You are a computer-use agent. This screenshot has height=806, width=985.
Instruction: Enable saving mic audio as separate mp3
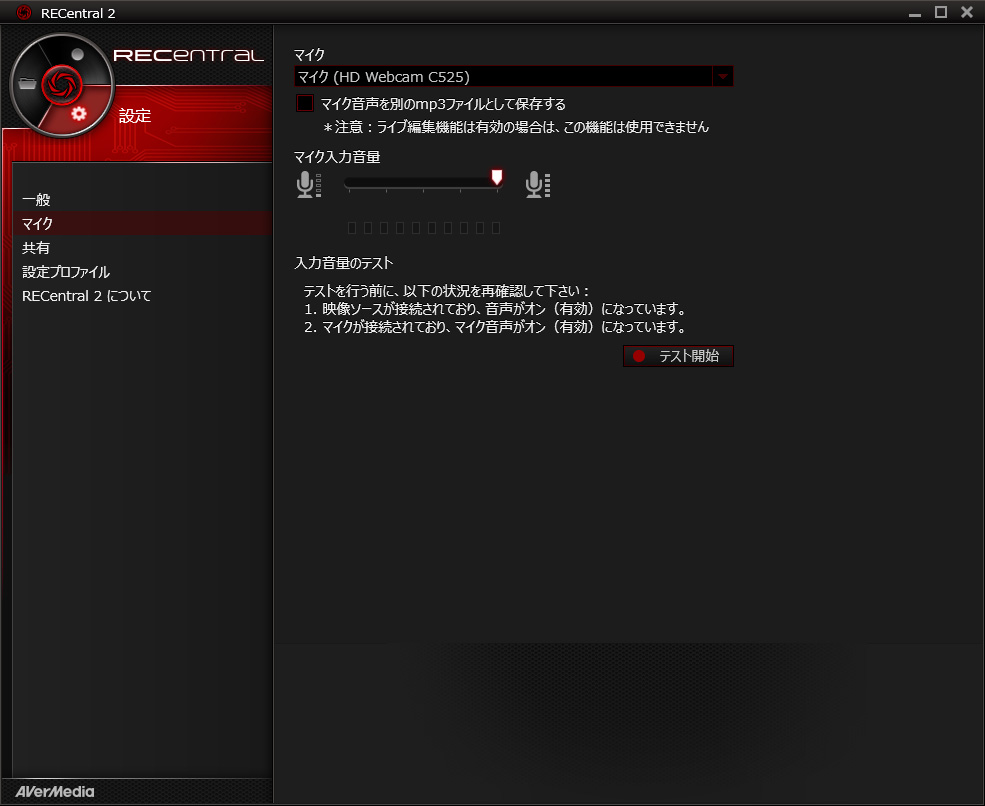(305, 103)
